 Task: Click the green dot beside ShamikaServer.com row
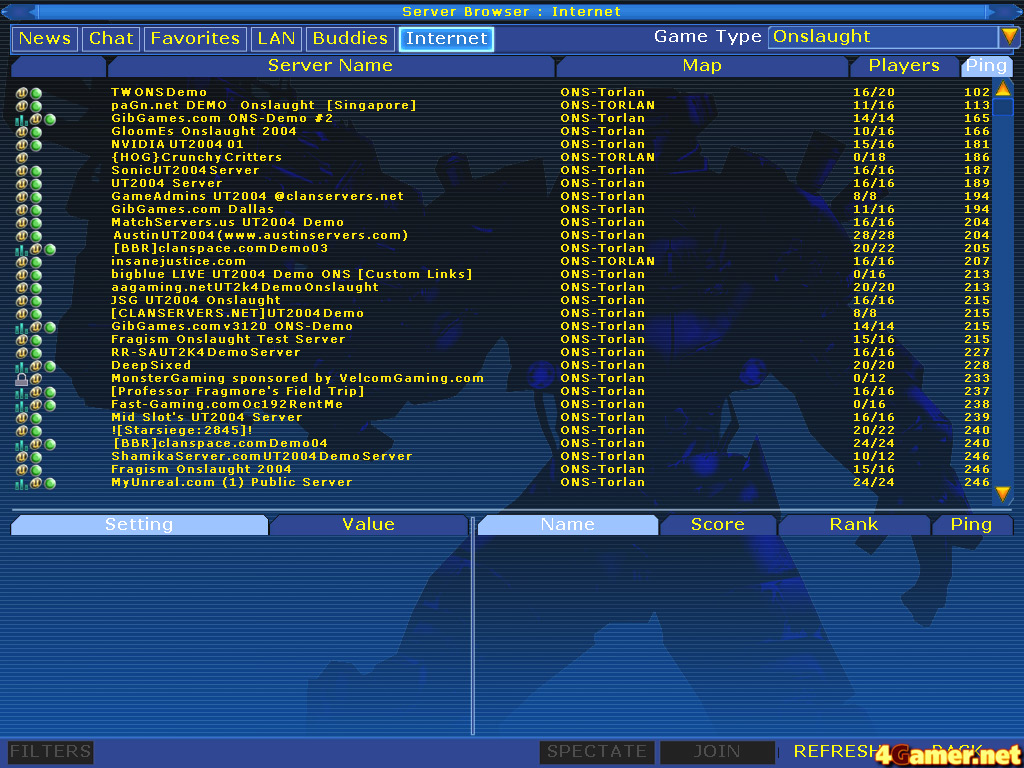point(36,457)
